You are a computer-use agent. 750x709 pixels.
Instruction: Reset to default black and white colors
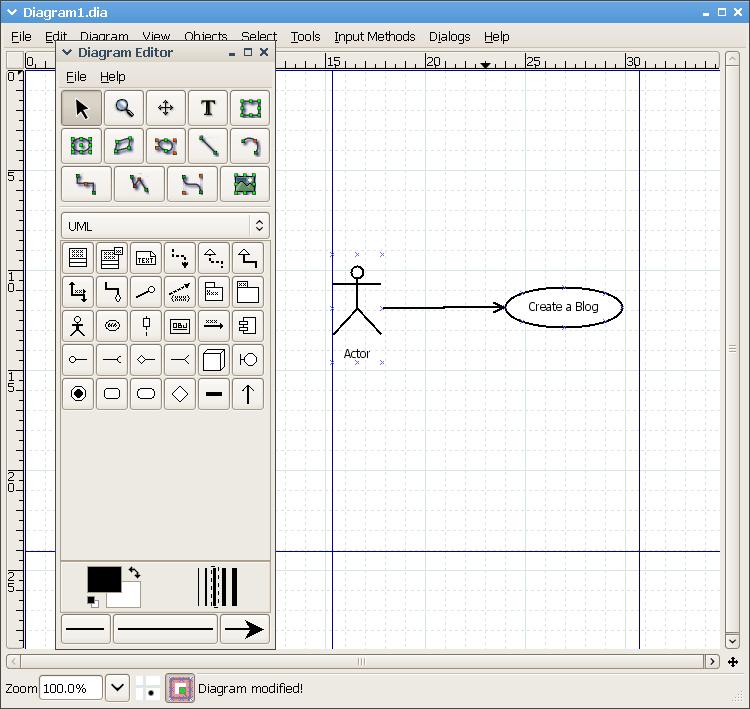click(x=93, y=602)
